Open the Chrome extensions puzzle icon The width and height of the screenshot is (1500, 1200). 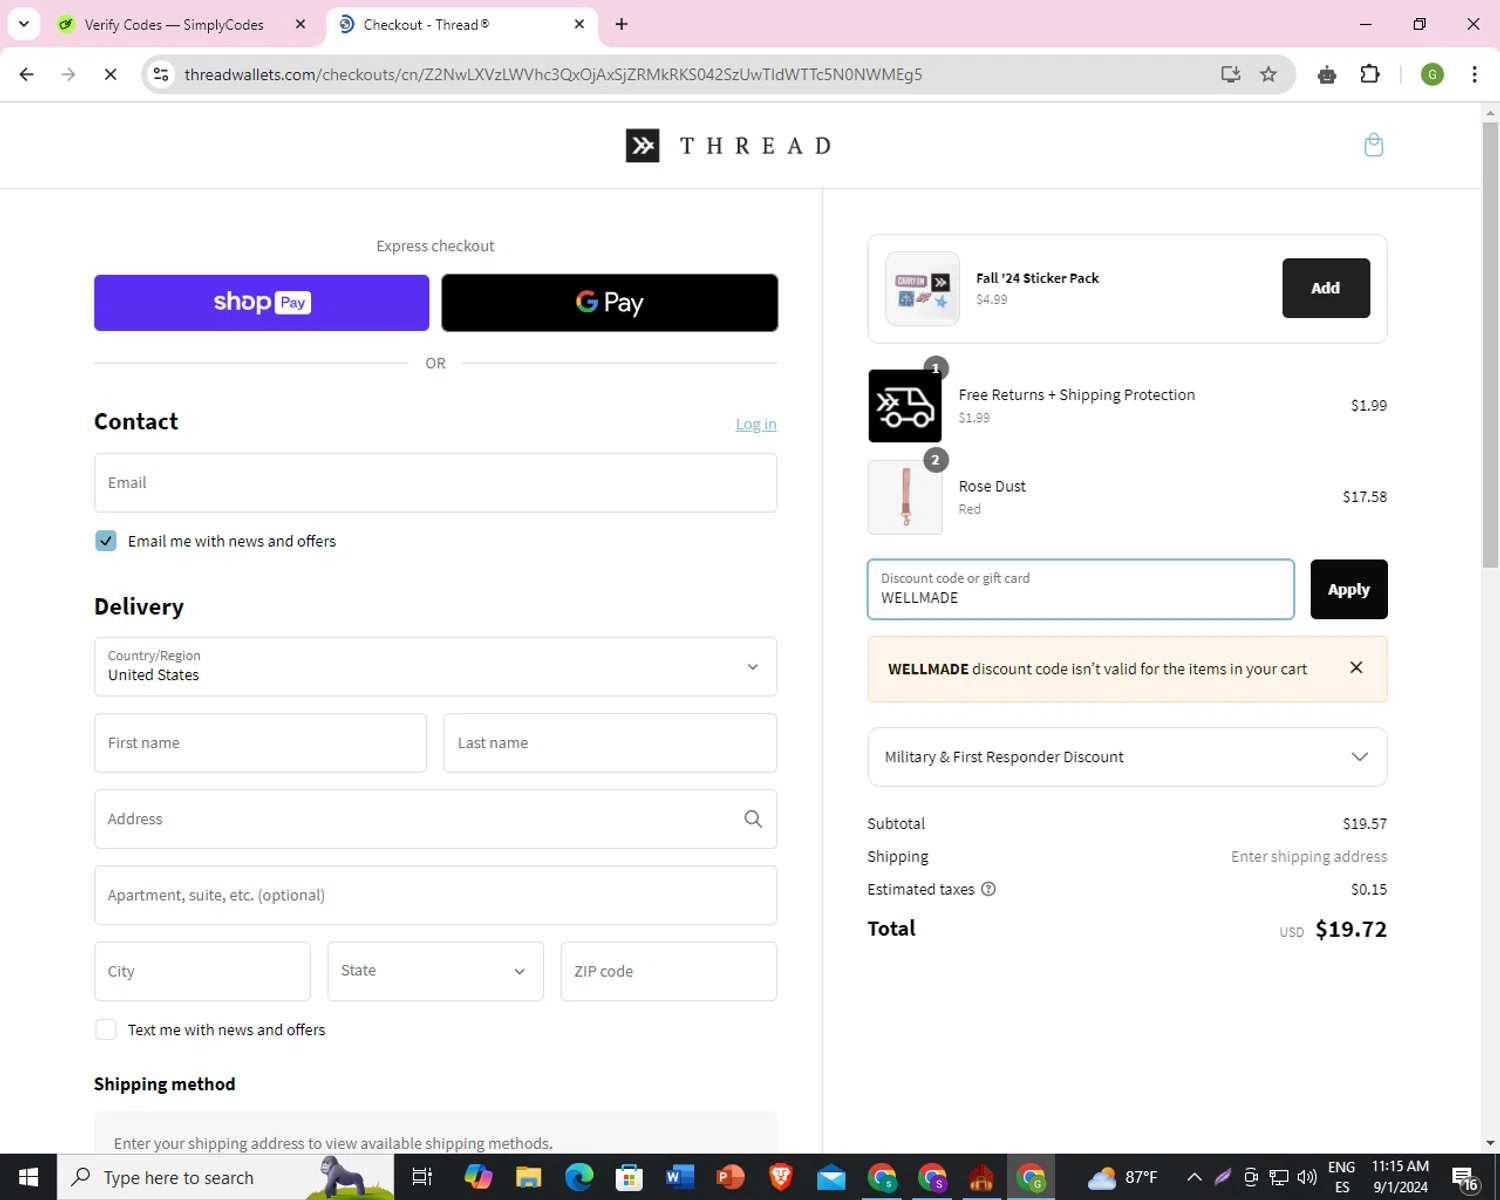coord(1370,74)
